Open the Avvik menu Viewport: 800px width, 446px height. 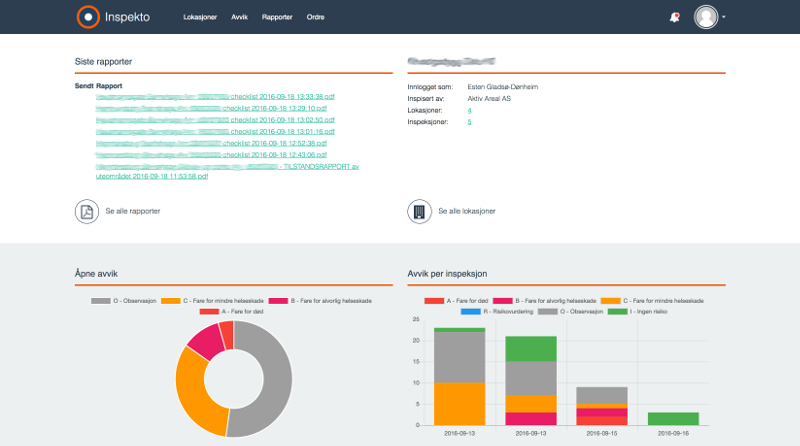click(239, 17)
